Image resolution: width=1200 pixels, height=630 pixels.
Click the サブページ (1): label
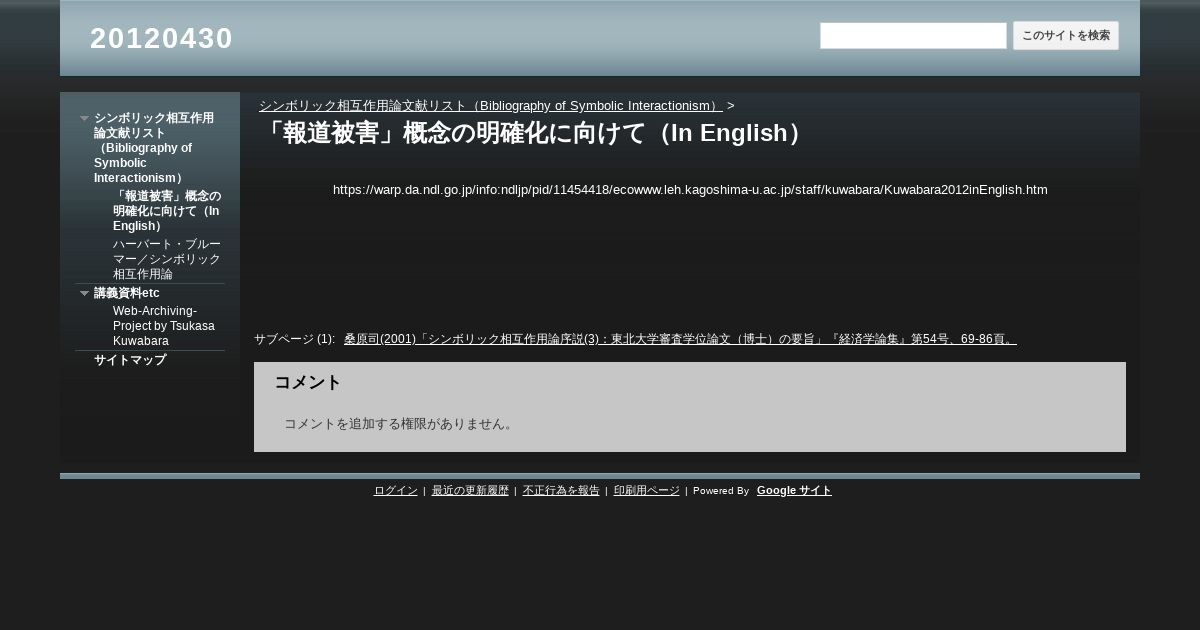pyautogui.click(x=294, y=339)
